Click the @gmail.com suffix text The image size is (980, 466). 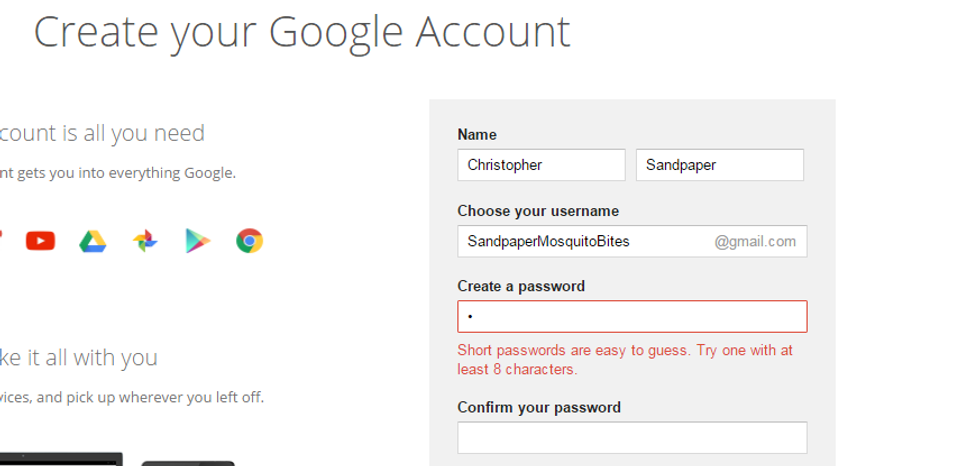[755, 241]
